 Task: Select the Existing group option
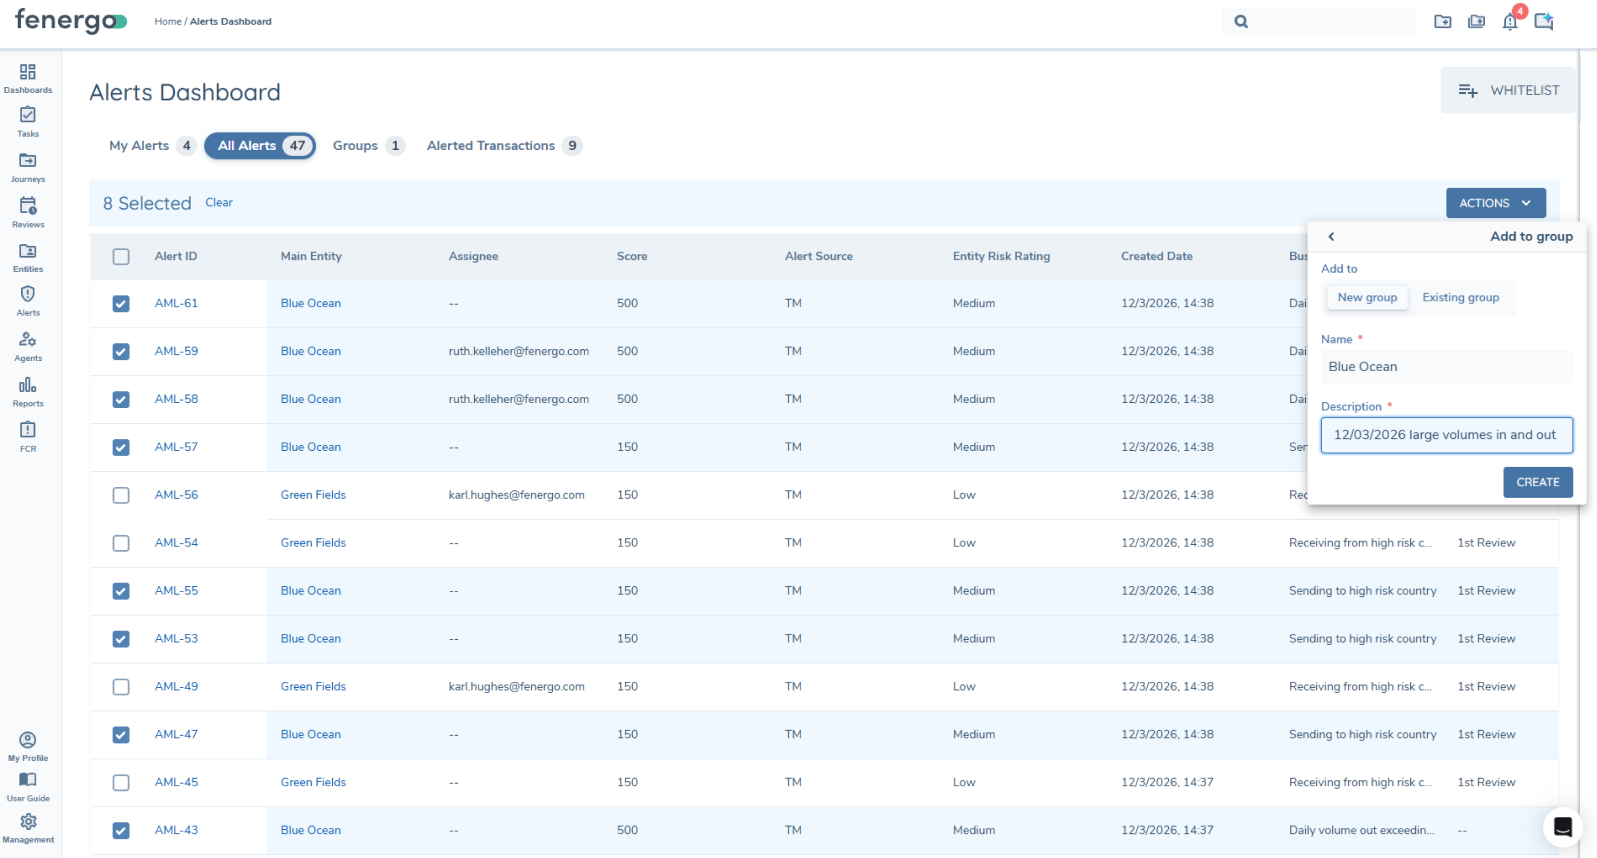coord(1460,298)
